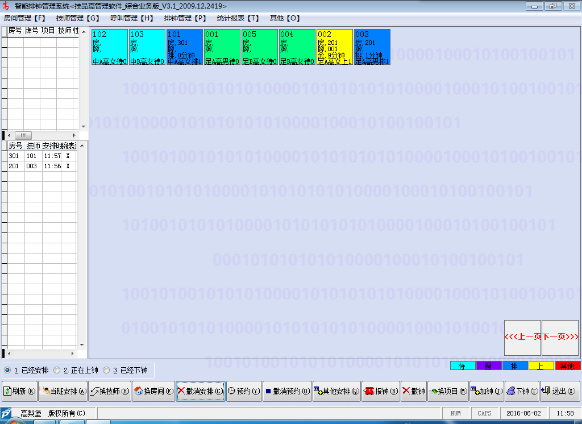Click the 加钟 icon button

tap(487, 391)
